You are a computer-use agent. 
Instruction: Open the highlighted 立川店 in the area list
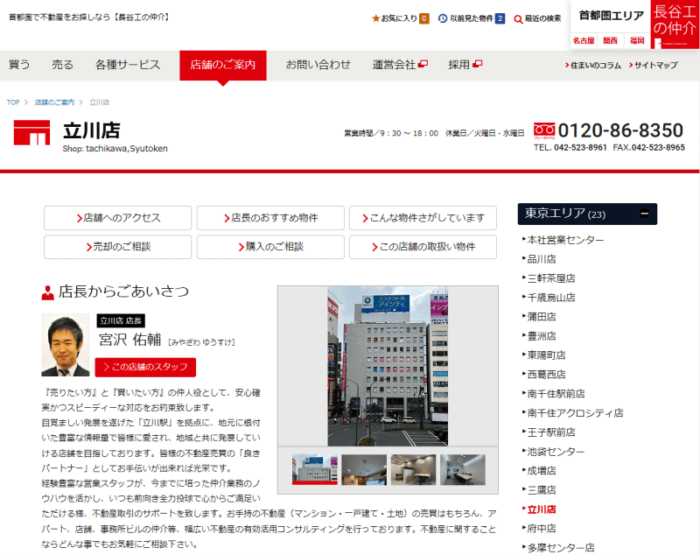[x=541, y=509]
